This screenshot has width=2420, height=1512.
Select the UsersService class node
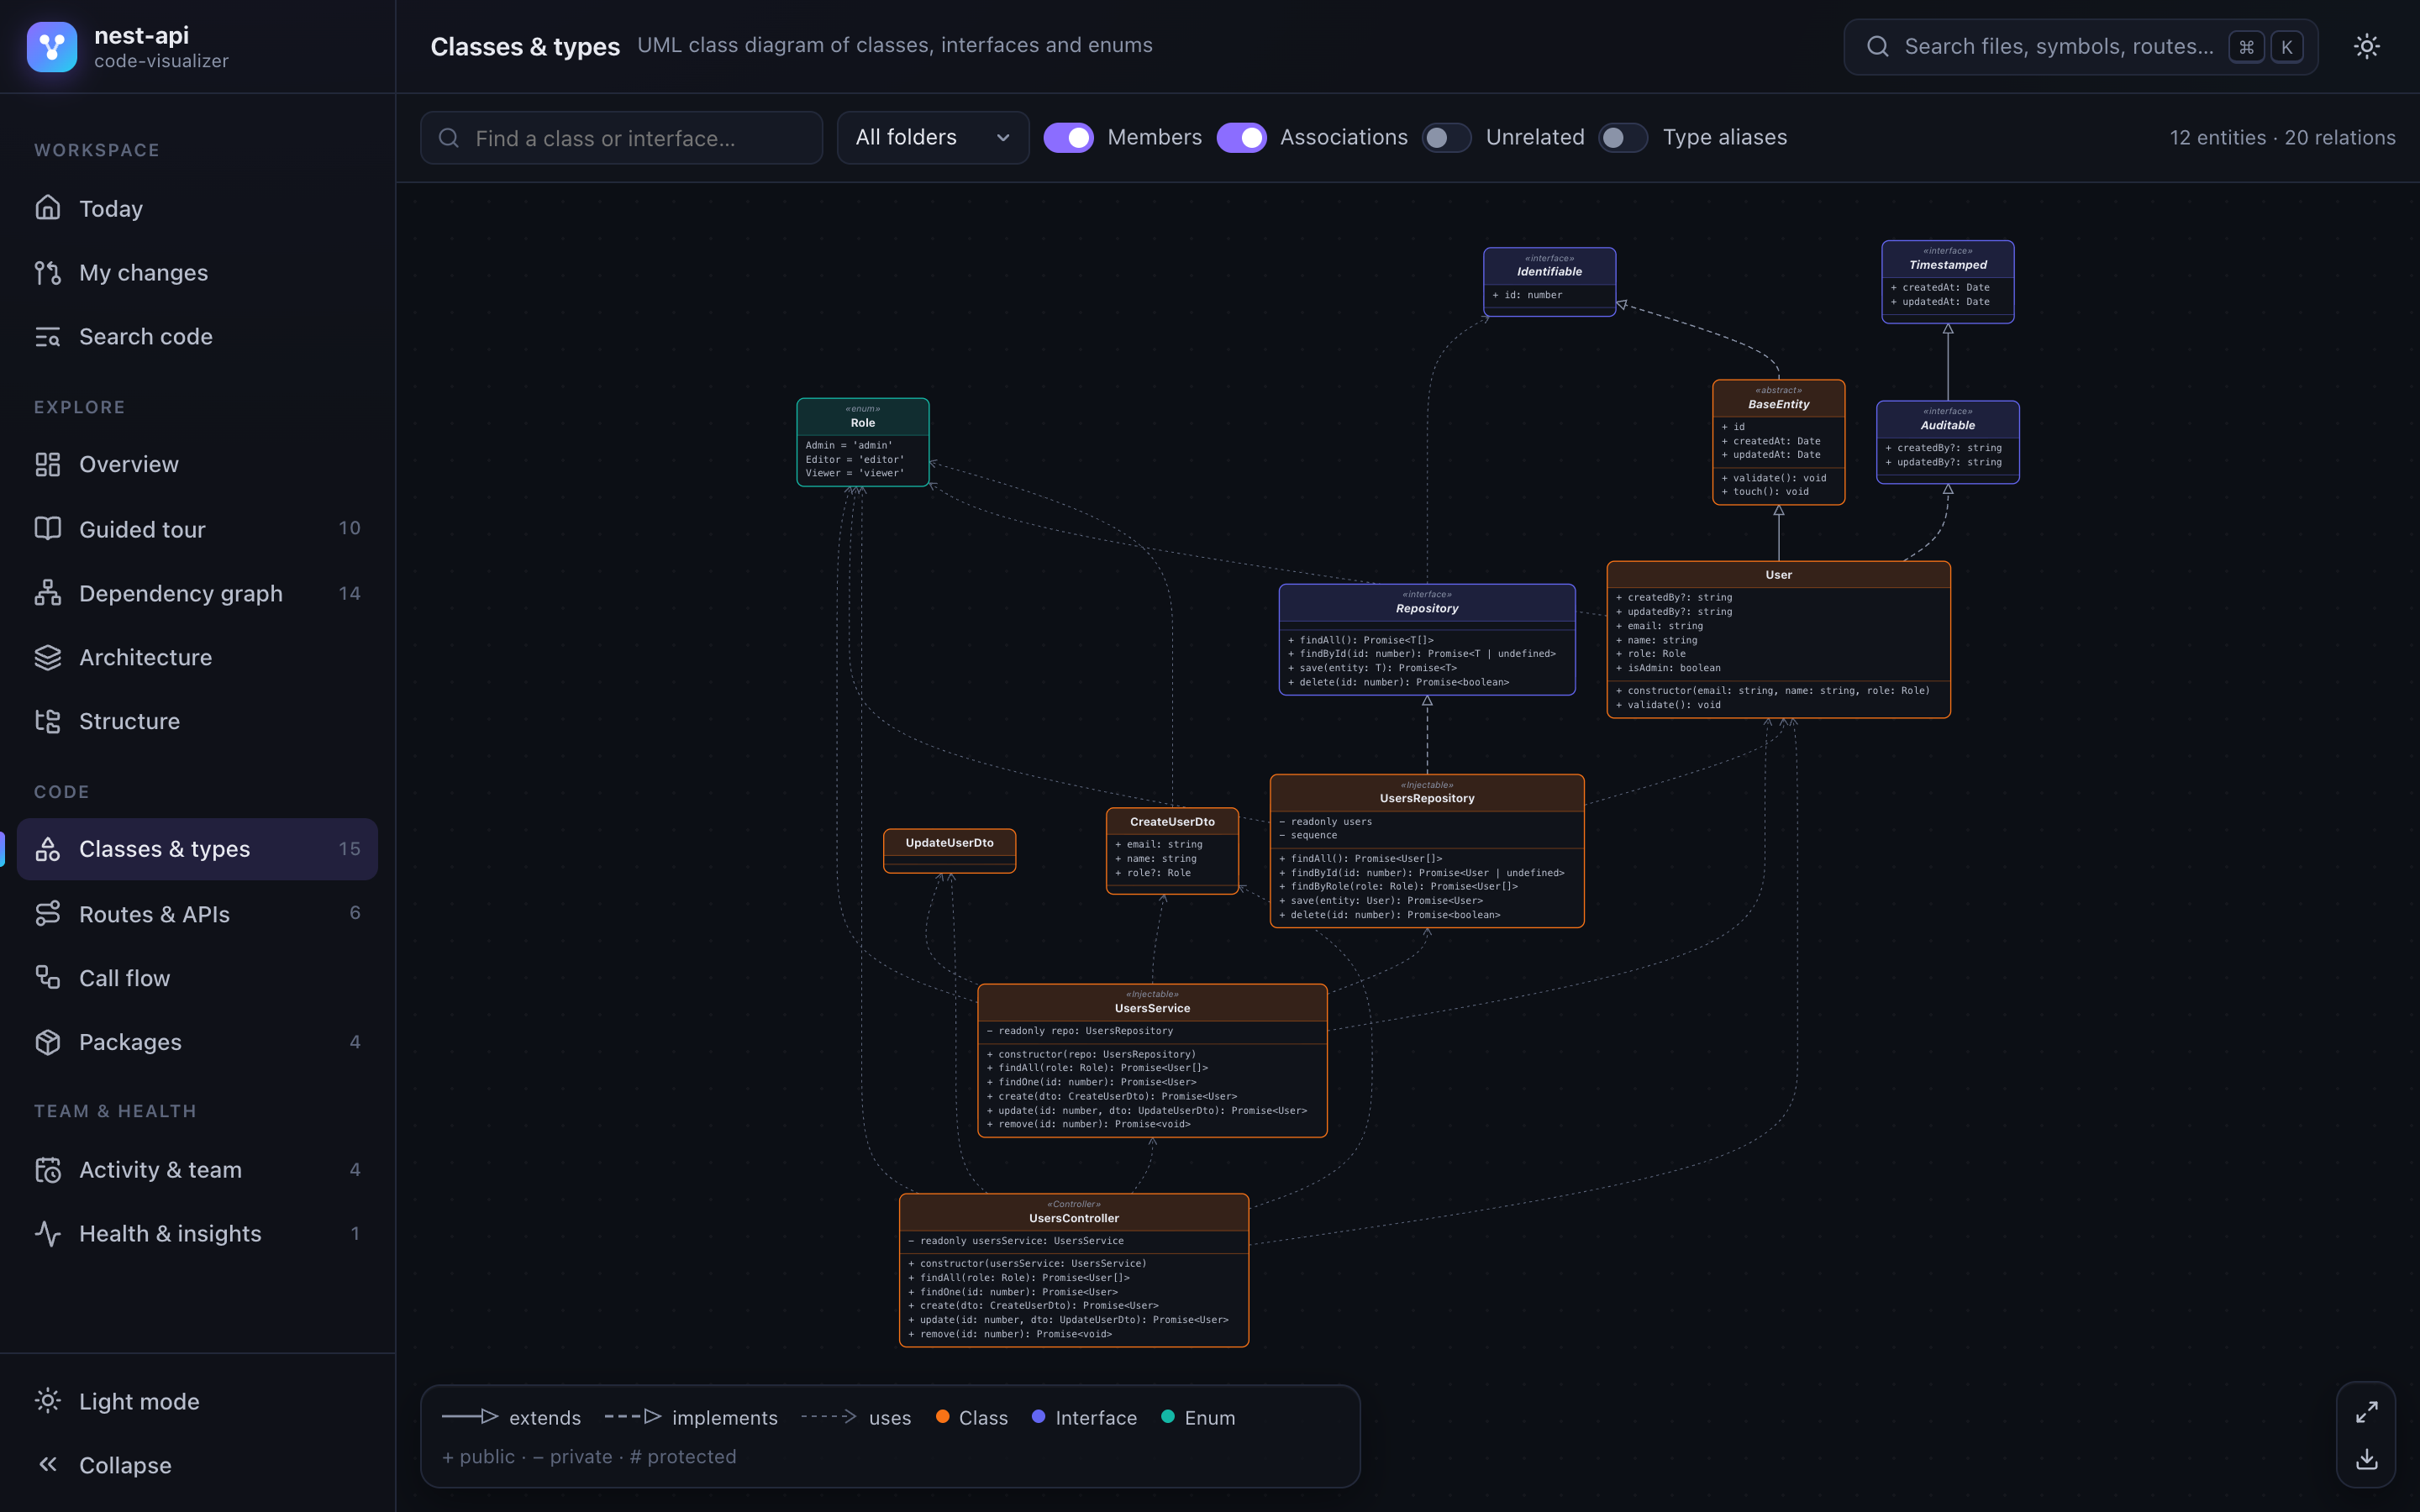(1152, 1060)
